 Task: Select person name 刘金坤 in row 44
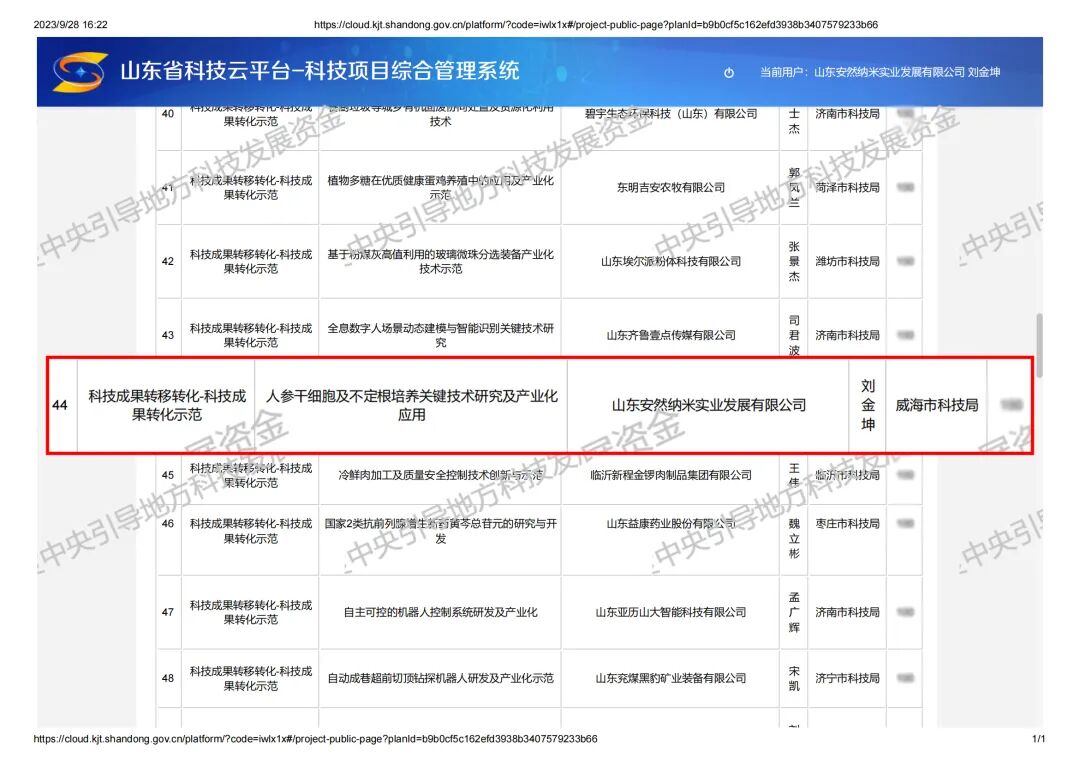[868, 405]
